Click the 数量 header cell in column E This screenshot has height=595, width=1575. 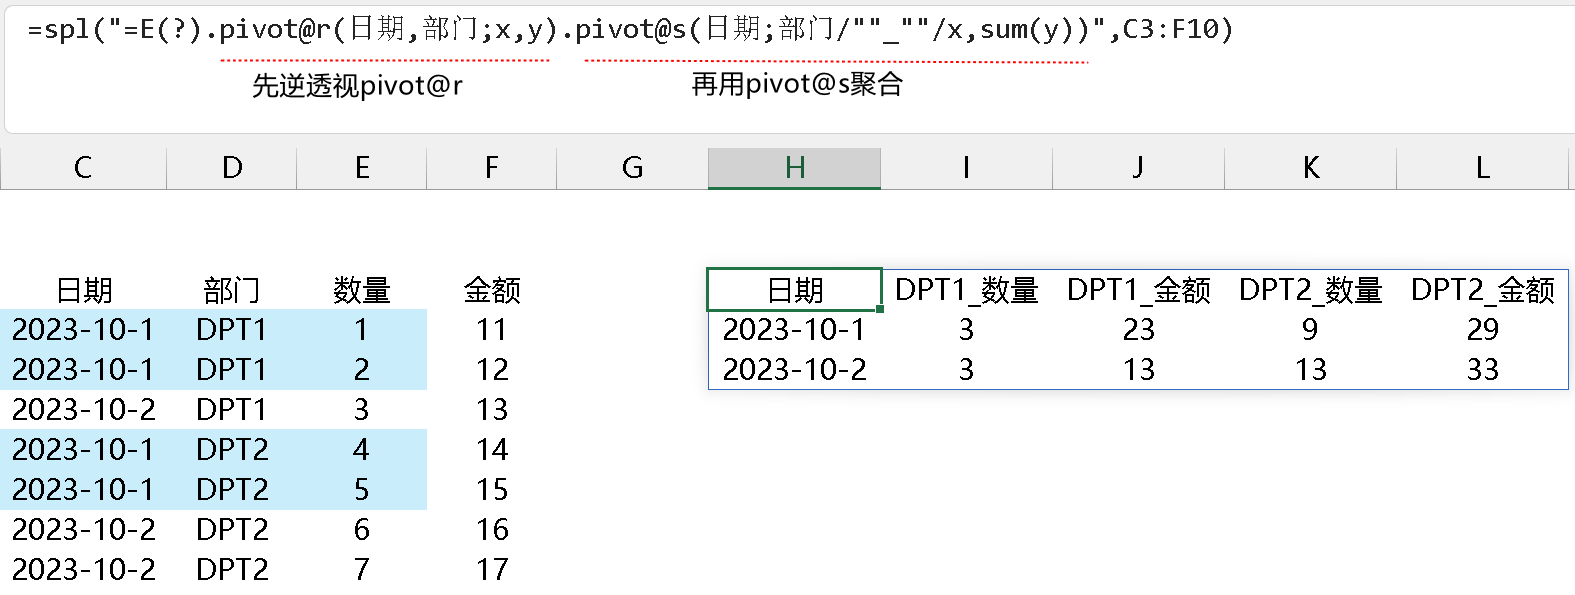point(362,290)
